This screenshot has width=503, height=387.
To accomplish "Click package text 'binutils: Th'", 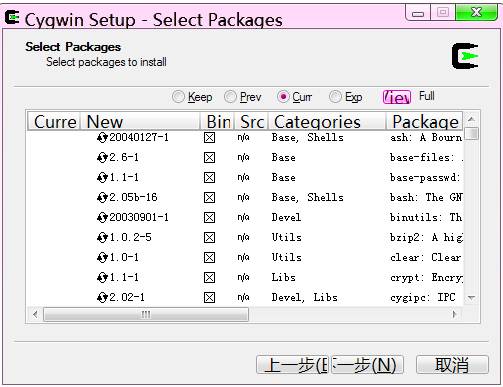I will click(x=426, y=217).
